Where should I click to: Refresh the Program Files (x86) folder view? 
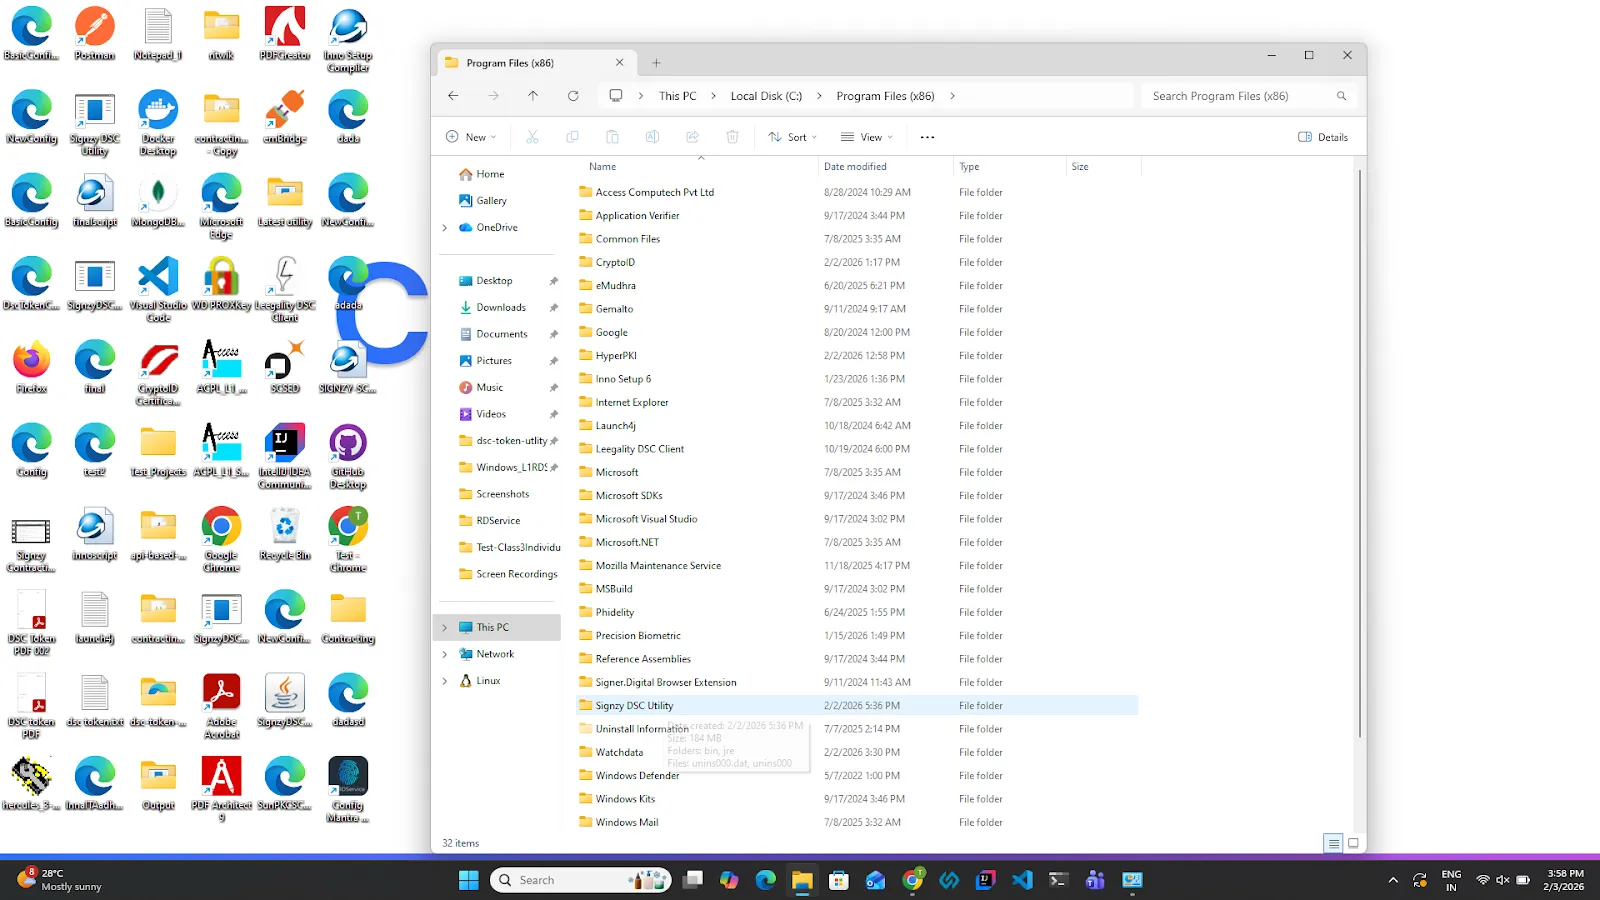pyautogui.click(x=573, y=96)
